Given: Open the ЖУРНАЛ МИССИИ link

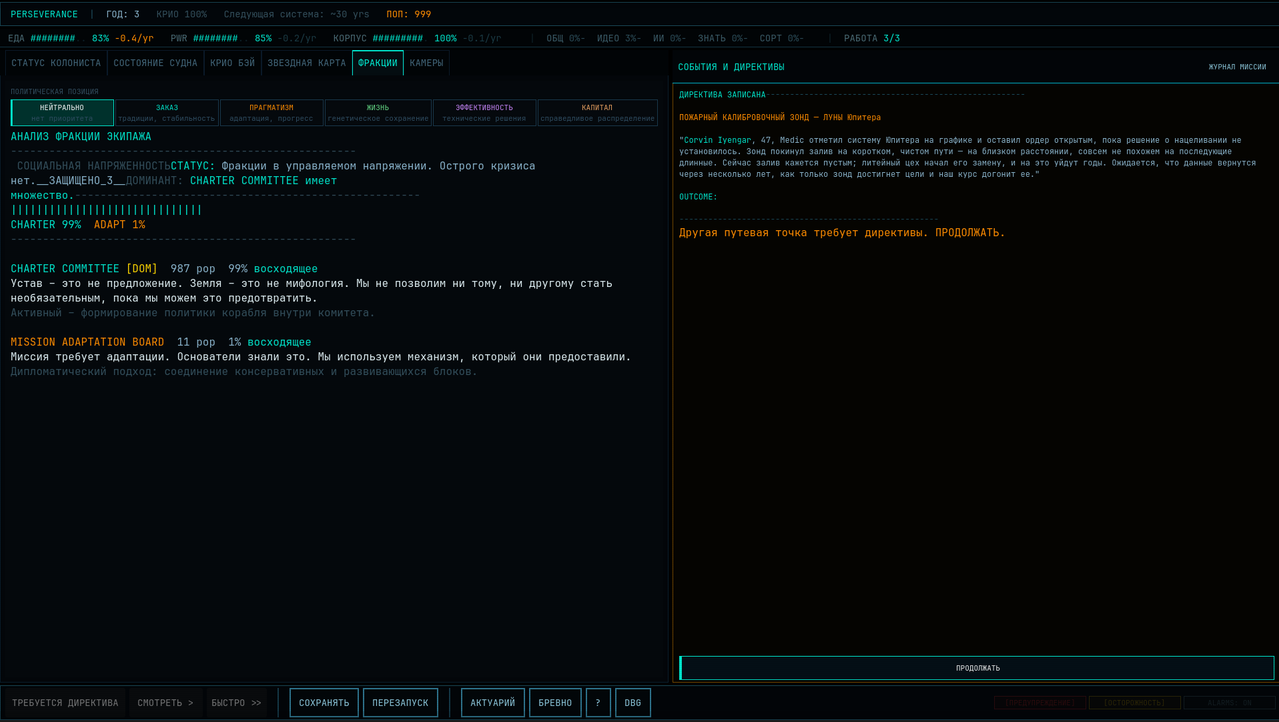Looking at the screenshot, I should pyautogui.click(x=1237, y=67).
